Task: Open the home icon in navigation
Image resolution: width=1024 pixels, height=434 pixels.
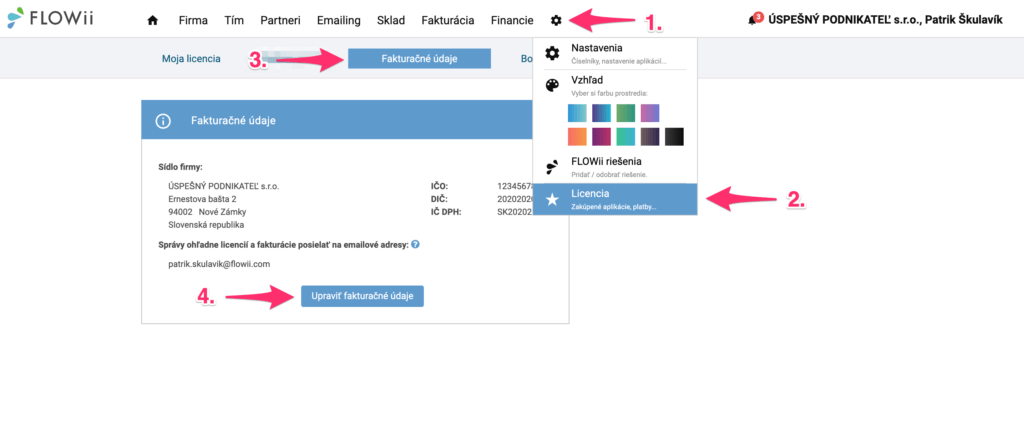Action: (x=153, y=20)
